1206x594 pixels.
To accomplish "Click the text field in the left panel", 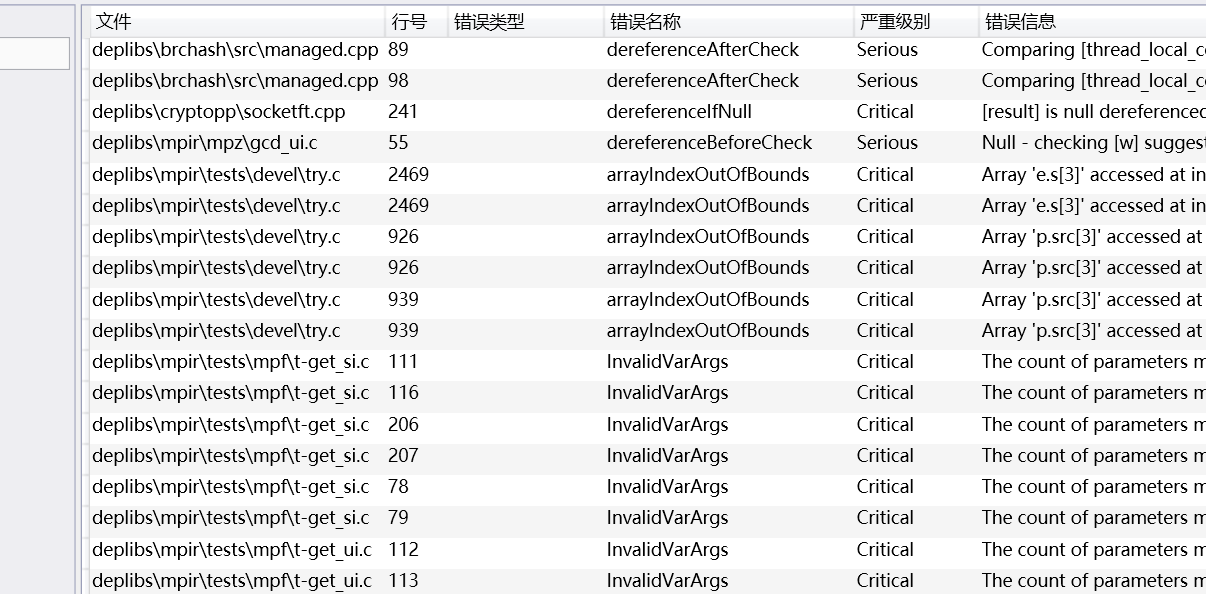I will (x=34, y=54).
